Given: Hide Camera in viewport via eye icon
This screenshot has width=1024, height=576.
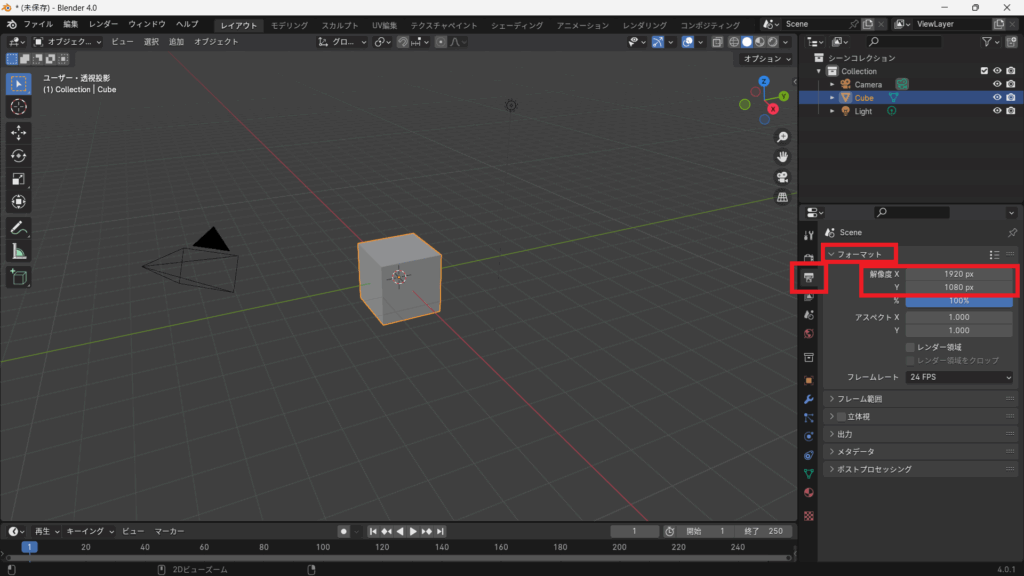Looking at the screenshot, I should 997,84.
